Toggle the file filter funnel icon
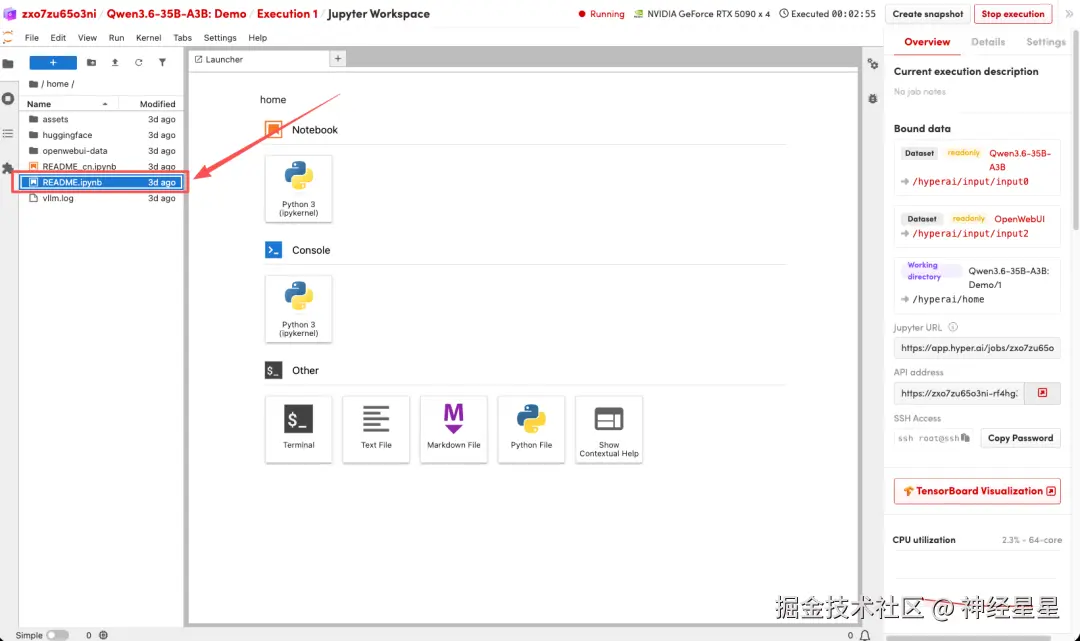The image size is (1080, 641). click(x=163, y=63)
